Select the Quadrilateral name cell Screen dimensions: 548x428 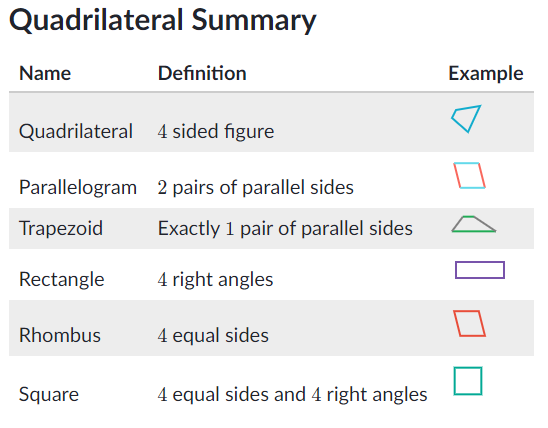76,131
